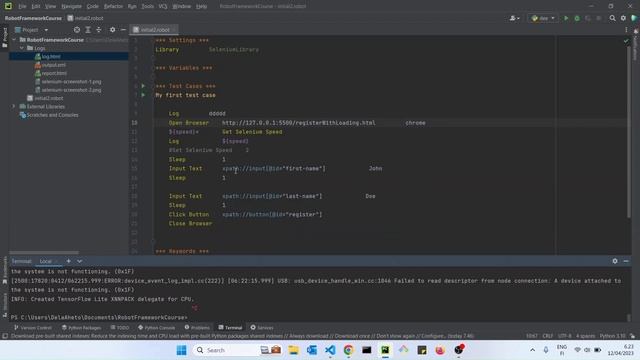
Task: Open the user account dropdown
Action: click(x=514, y=18)
